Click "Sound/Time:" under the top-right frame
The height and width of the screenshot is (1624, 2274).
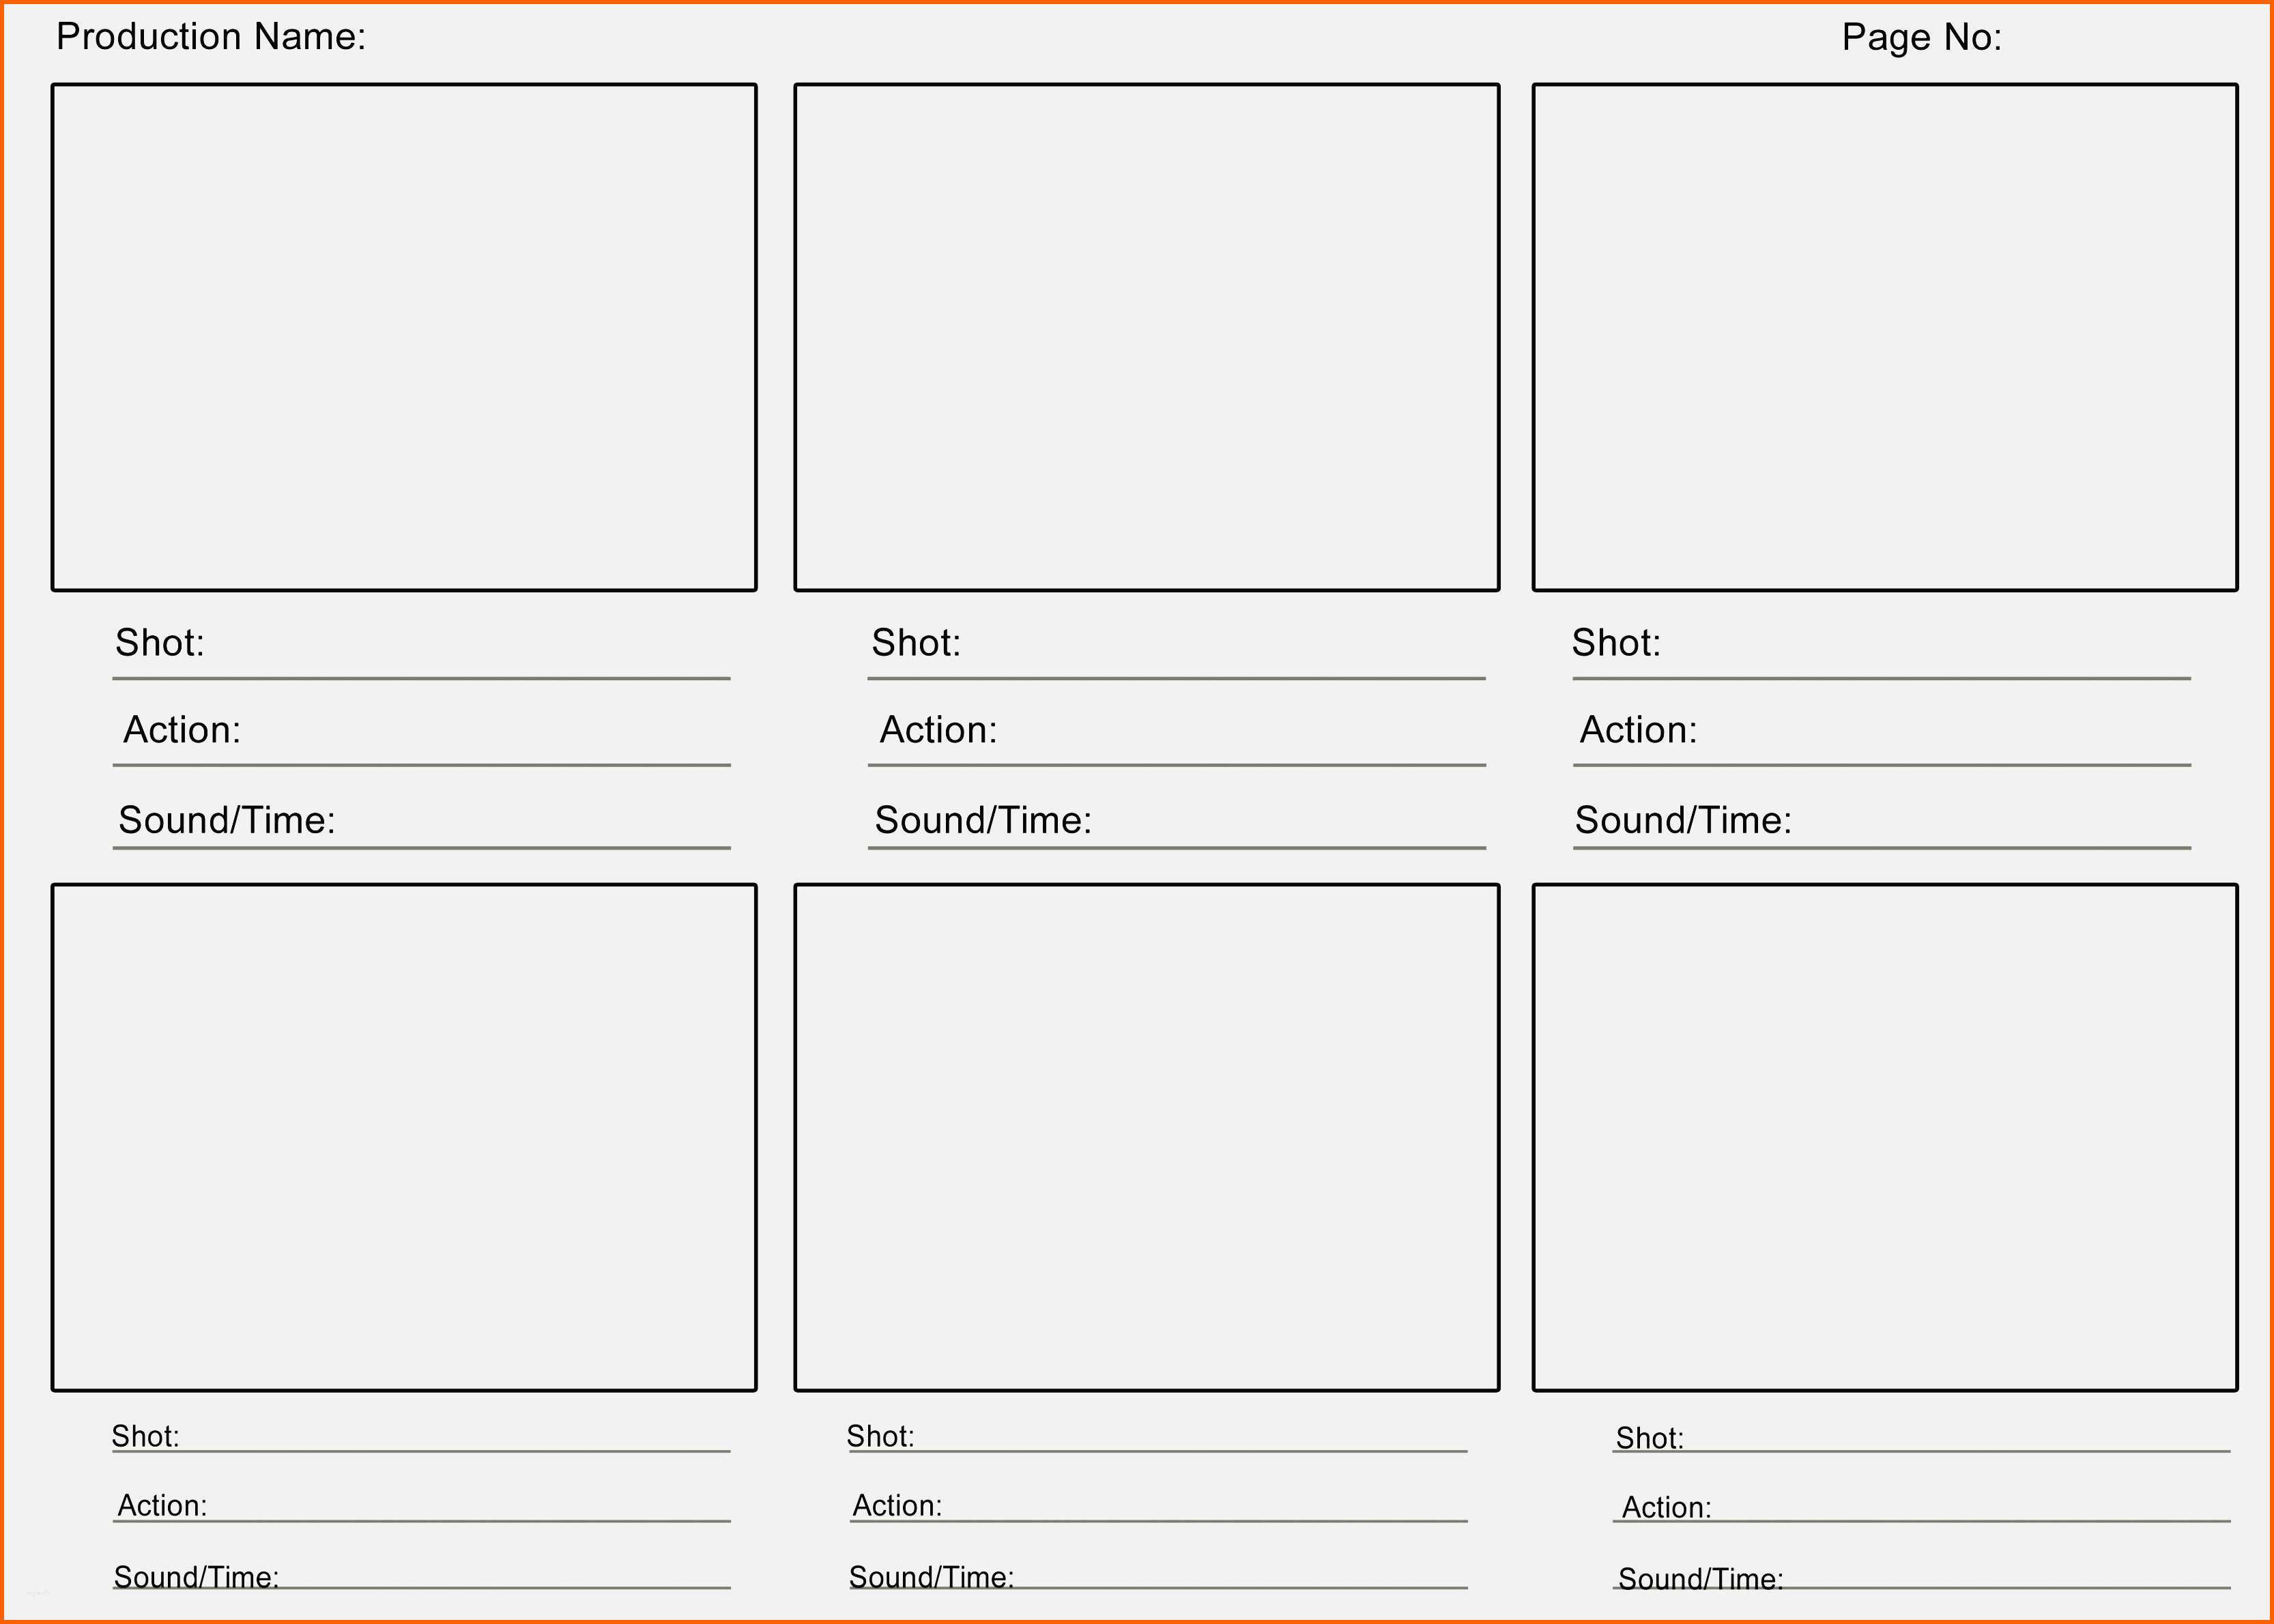click(x=1683, y=820)
